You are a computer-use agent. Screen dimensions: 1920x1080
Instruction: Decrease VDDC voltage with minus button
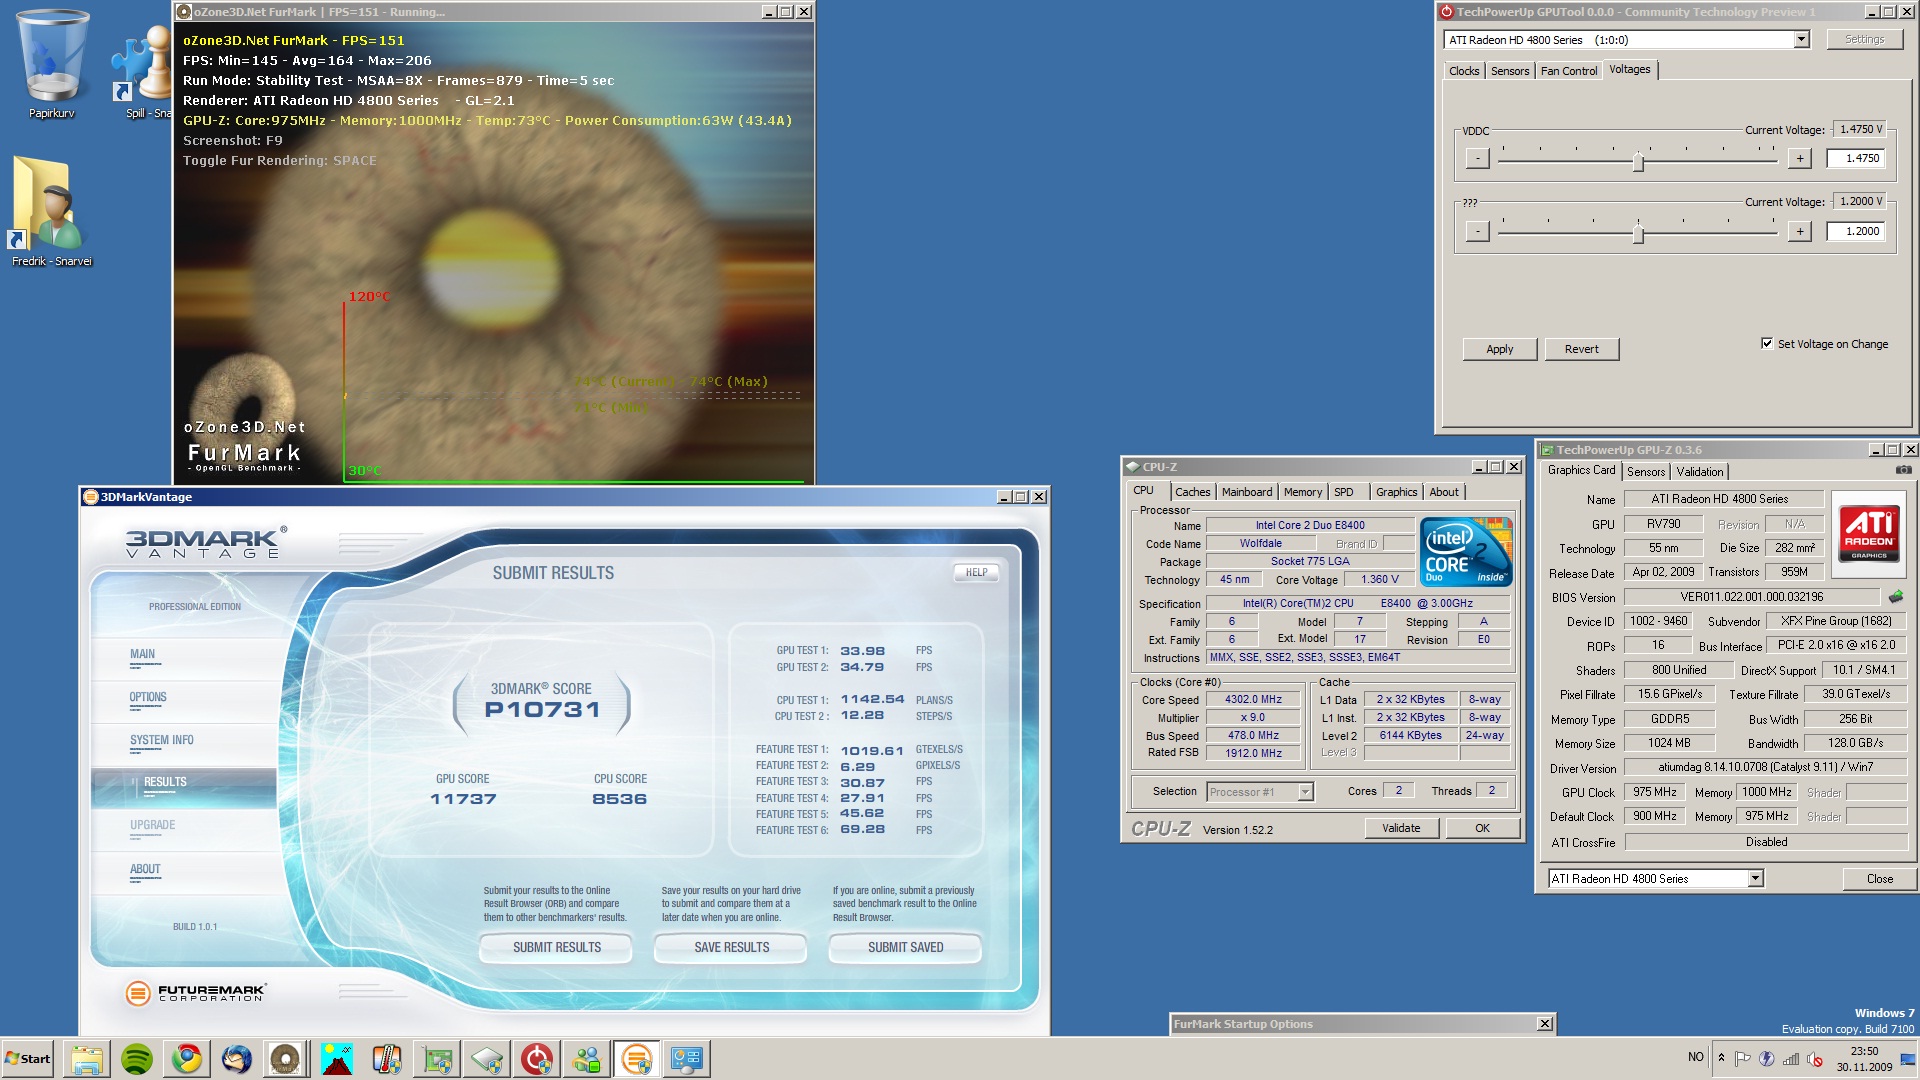(1477, 158)
